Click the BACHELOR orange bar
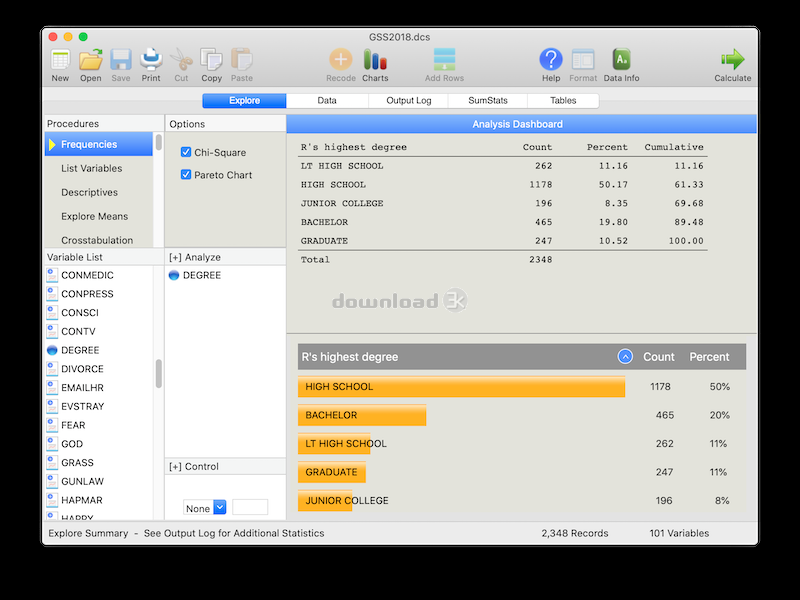Image resolution: width=800 pixels, height=600 pixels. click(x=362, y=415)
